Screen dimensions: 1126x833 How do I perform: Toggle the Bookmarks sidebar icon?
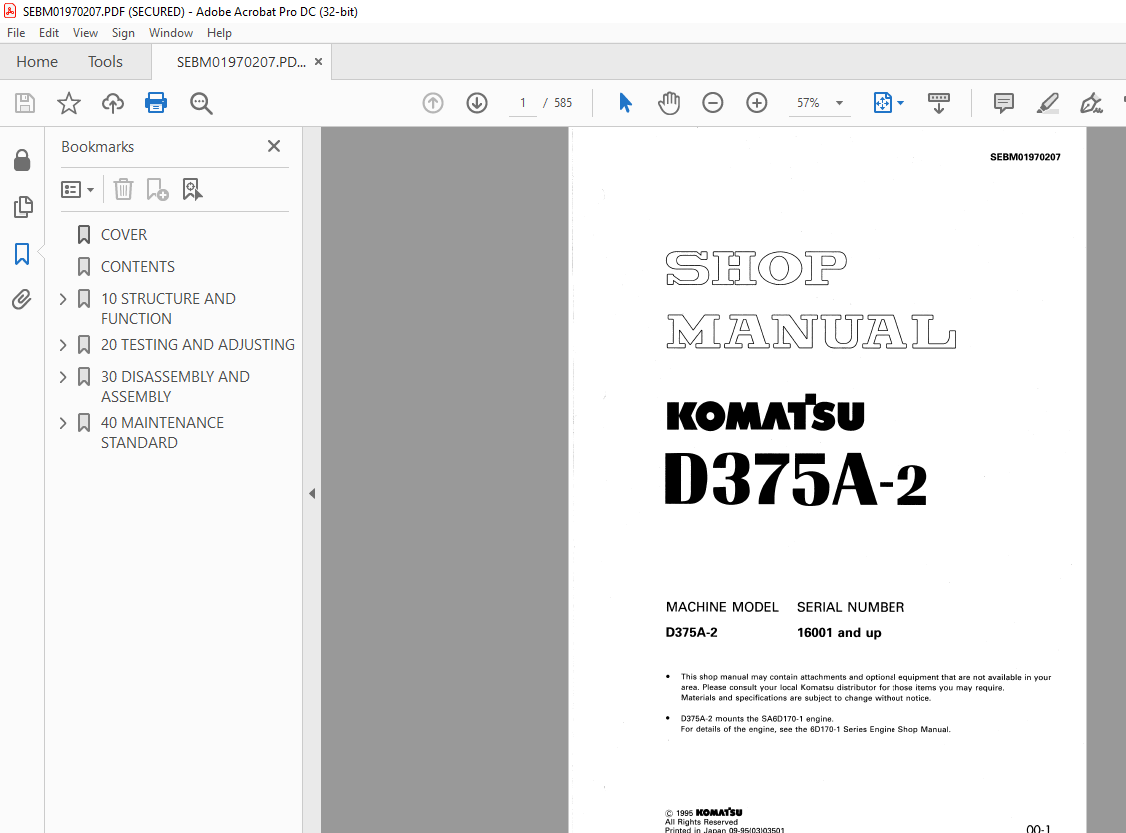22,253
